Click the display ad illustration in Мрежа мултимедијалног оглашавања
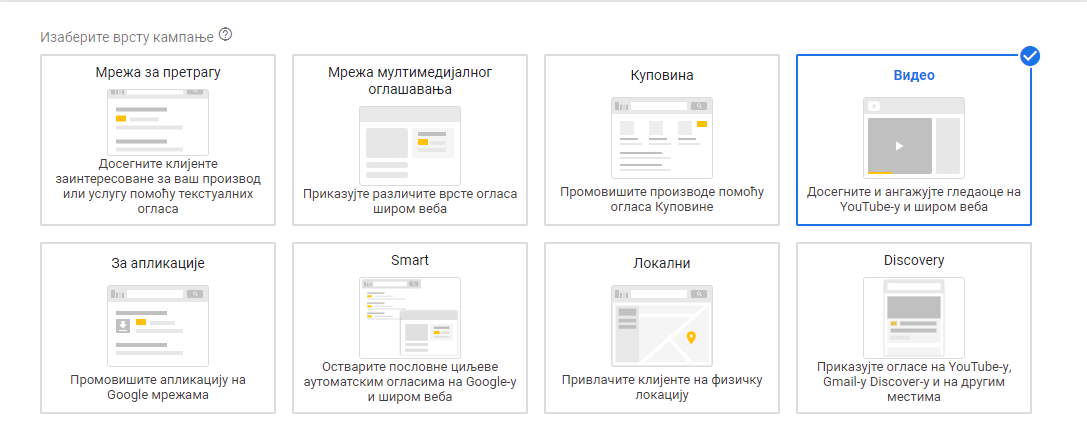This screenshot has height=437, width=1087. [410, 146]
